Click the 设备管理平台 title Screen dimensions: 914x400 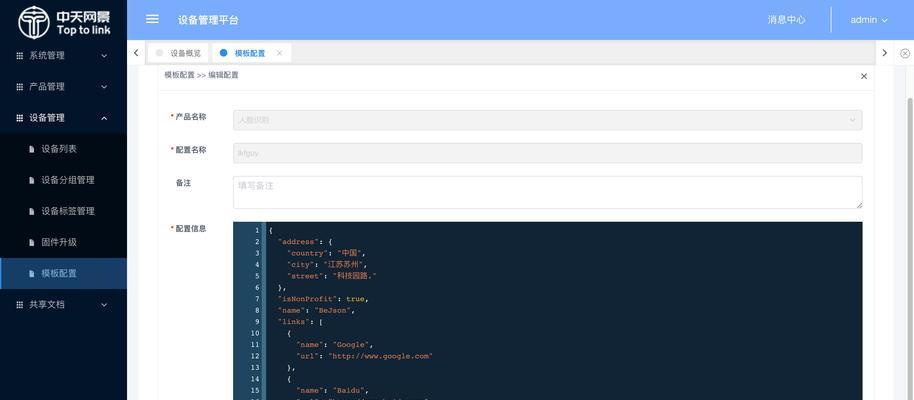208,20
